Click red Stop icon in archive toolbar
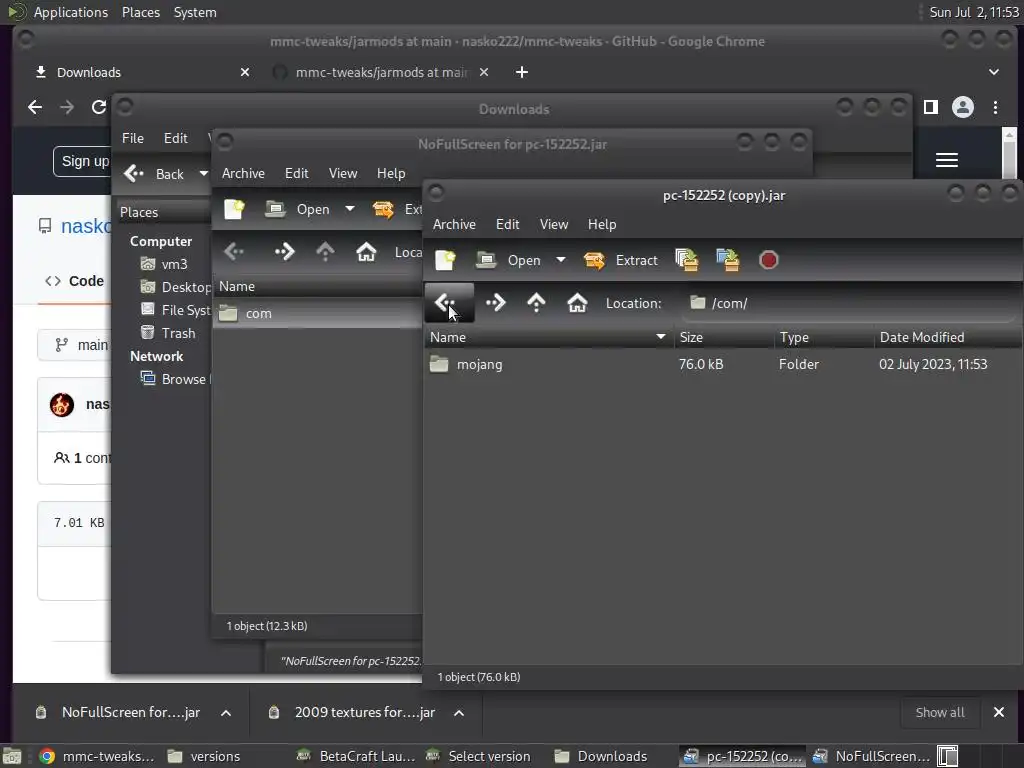The image size is (1024, 768). point(769,260)
